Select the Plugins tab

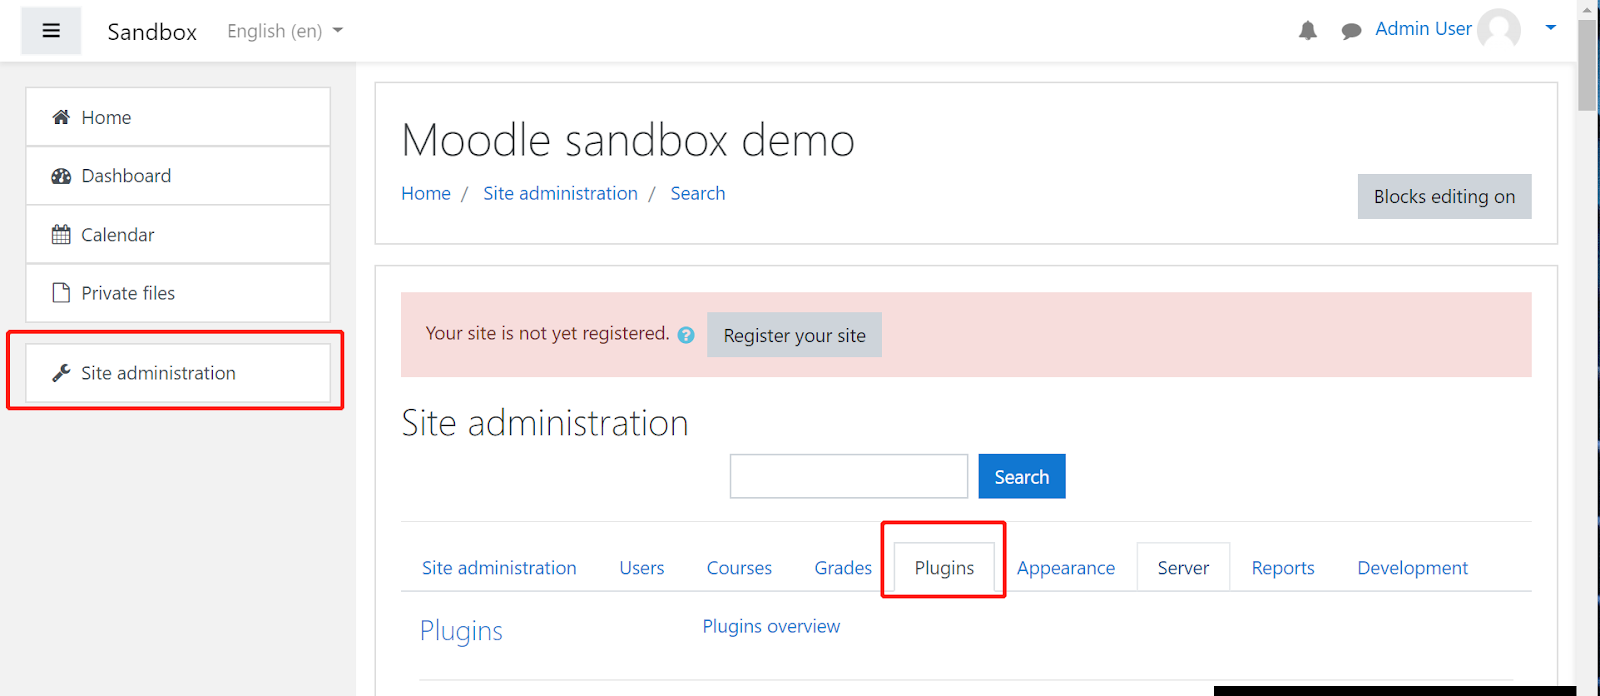coord(944,568)
